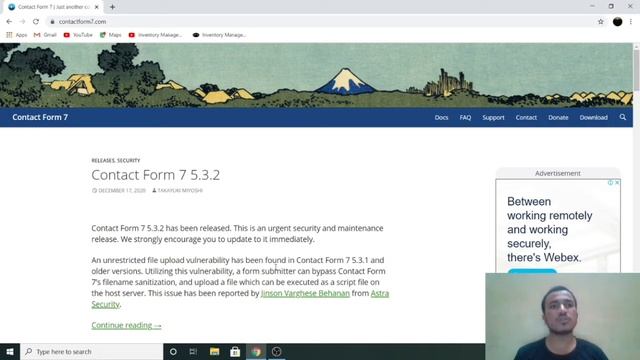
Task: Click the ad info icon
Action: click(611, 182)
